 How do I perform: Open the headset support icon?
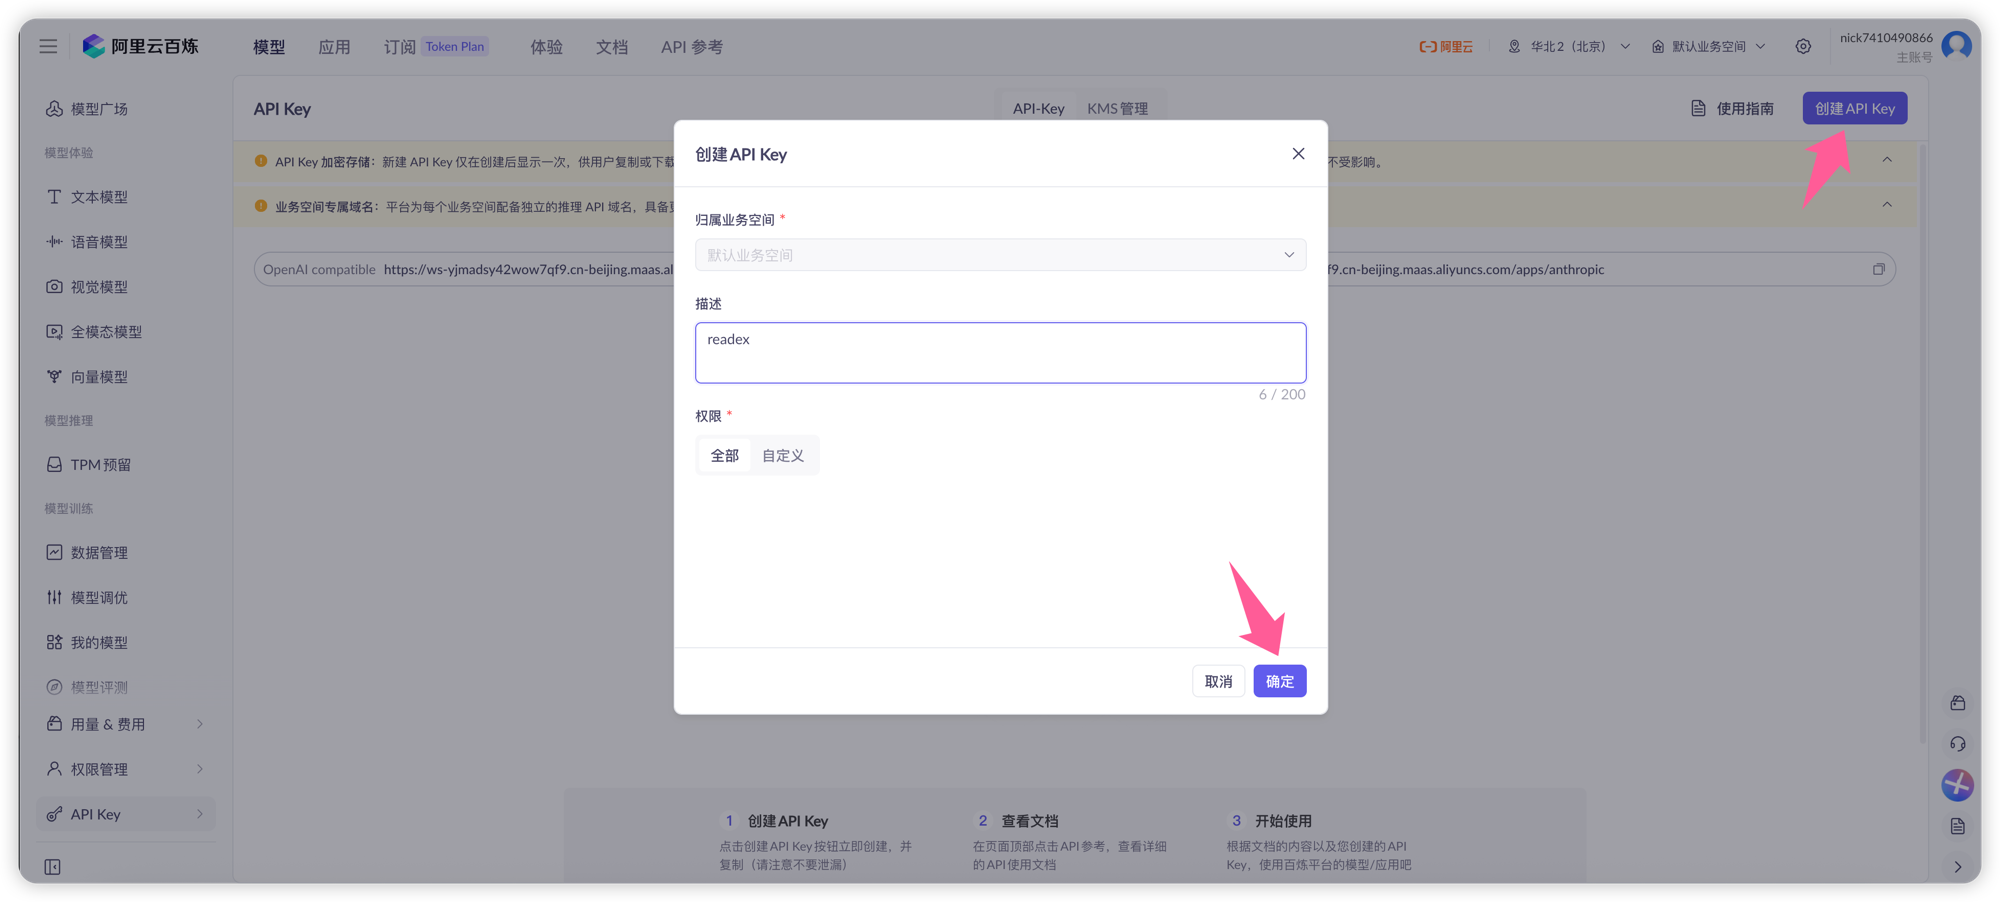(x=1958, y=744)
